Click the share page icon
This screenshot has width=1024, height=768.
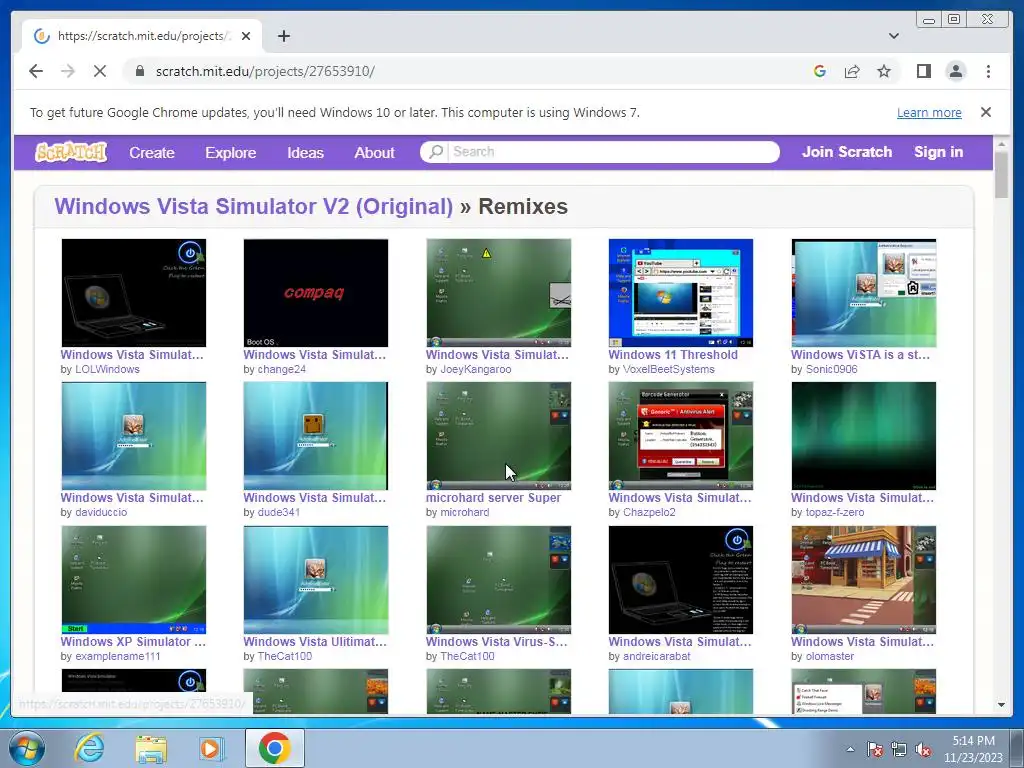(852, 71)
